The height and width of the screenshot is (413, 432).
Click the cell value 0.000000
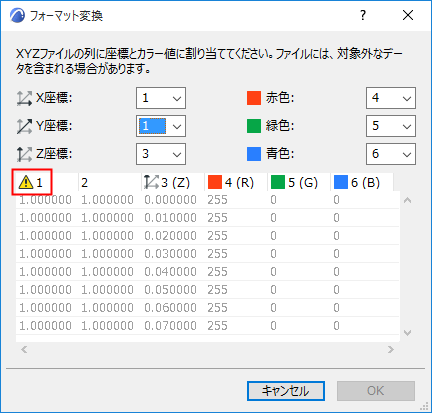pos(170,200)
